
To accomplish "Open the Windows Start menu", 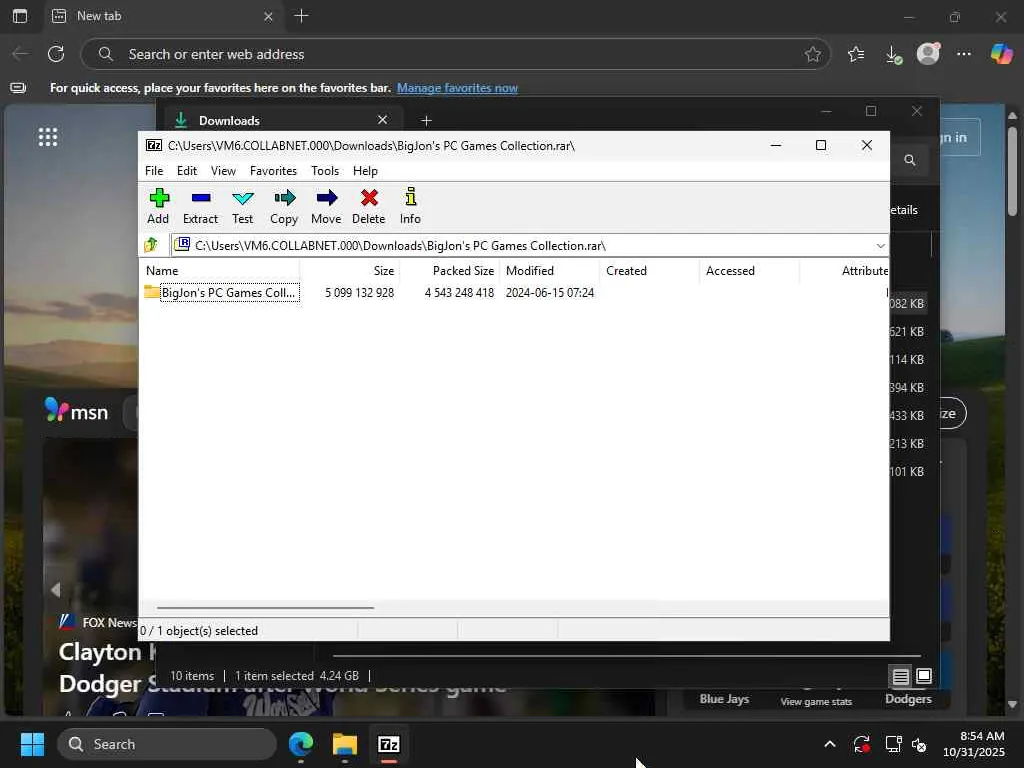I will click(x=32, y=744).
